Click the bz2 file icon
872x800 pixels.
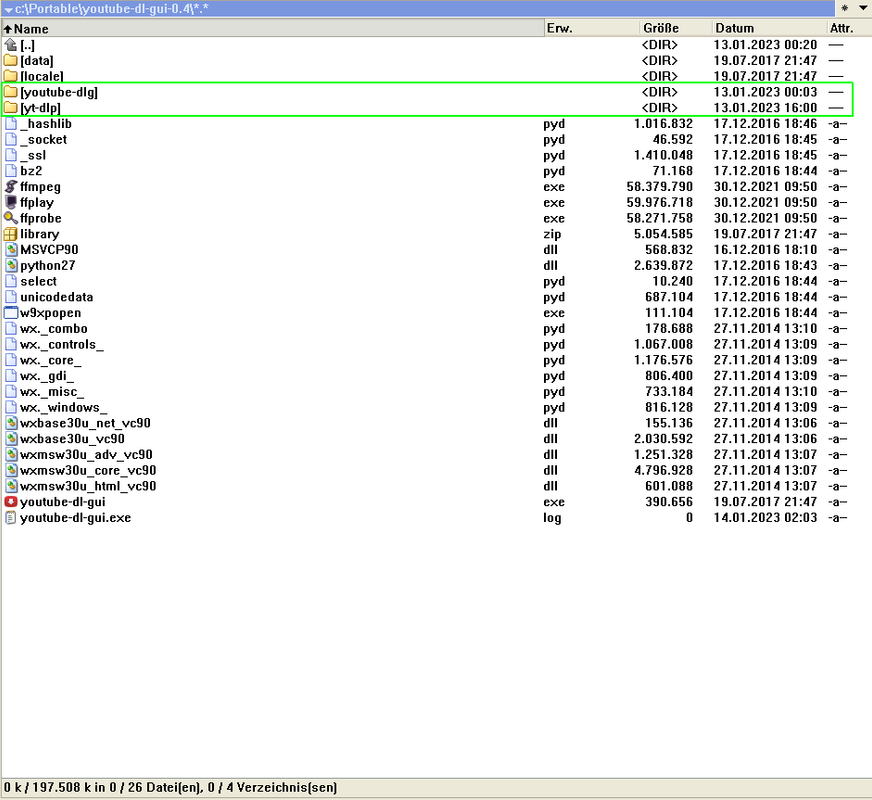(11, 171)
